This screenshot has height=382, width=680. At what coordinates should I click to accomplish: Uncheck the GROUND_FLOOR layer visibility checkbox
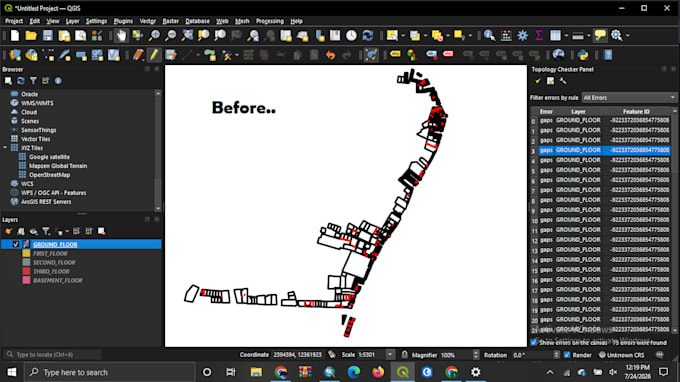click(16, 244)
